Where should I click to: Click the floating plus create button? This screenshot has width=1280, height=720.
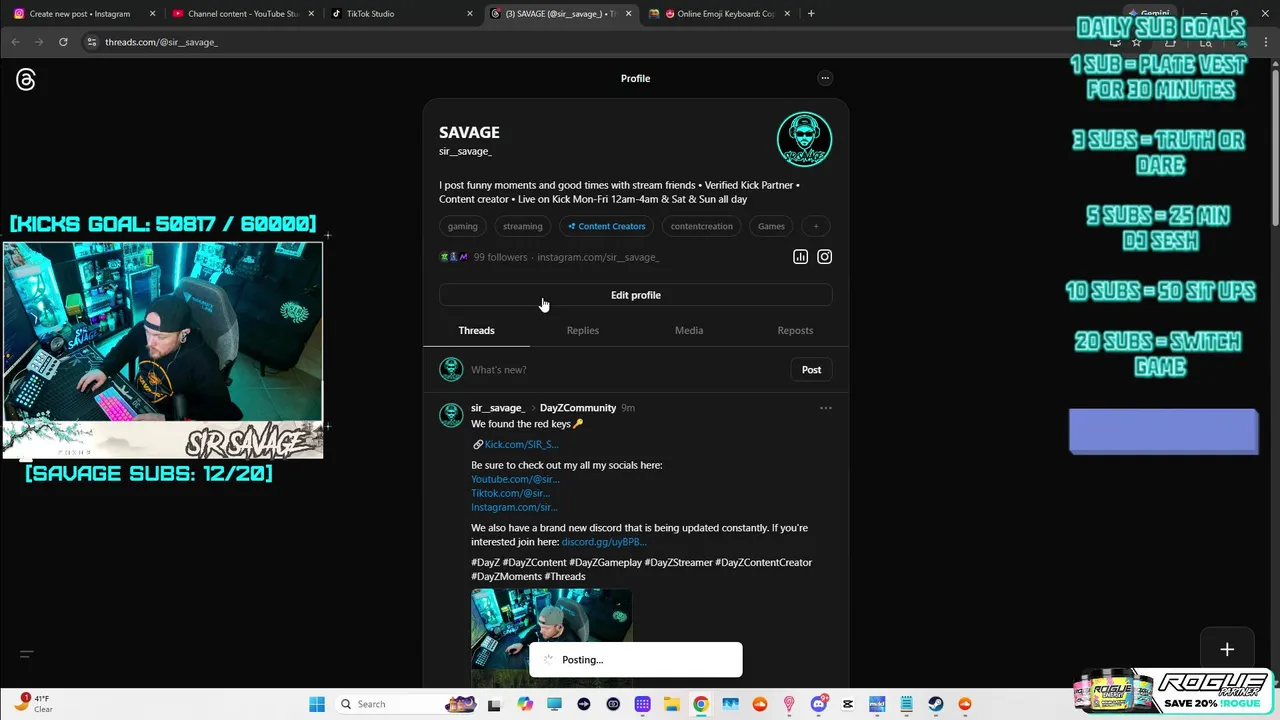click(1227, 650)
